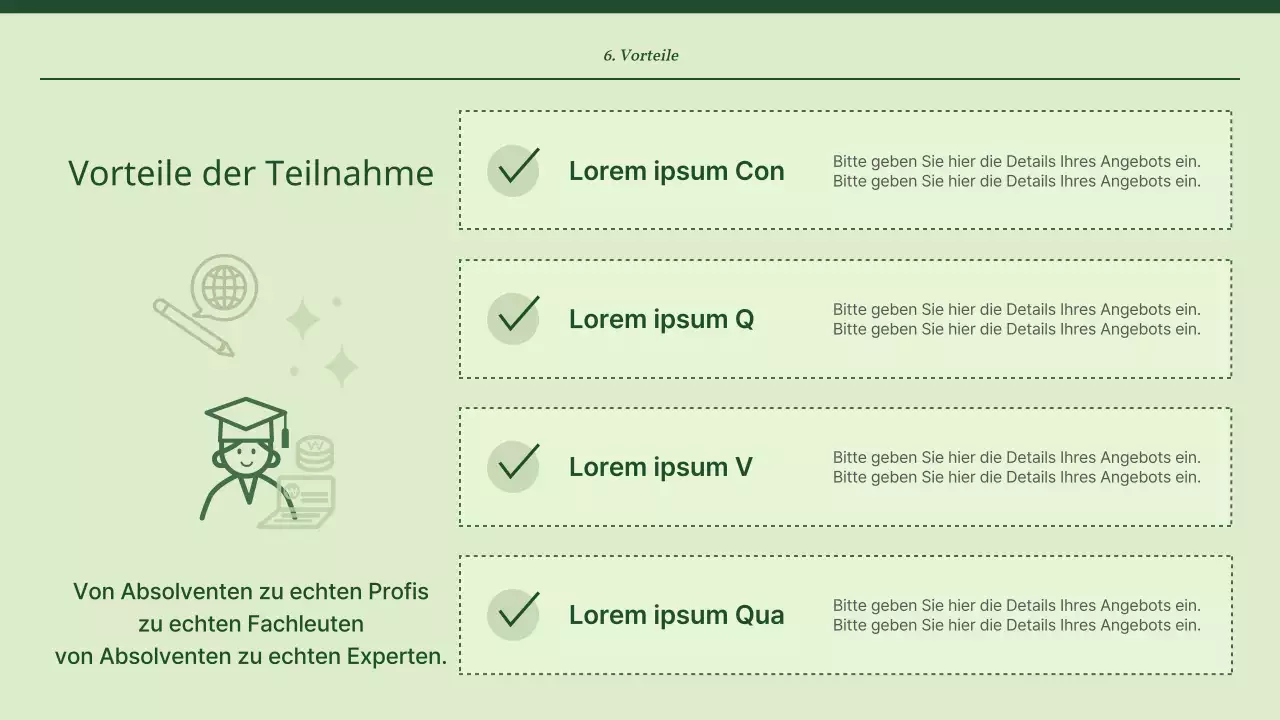Click the 'Von Absolventen zu echten Profis' line
This screenshot has height=720, width=1280.
[251, 591]
